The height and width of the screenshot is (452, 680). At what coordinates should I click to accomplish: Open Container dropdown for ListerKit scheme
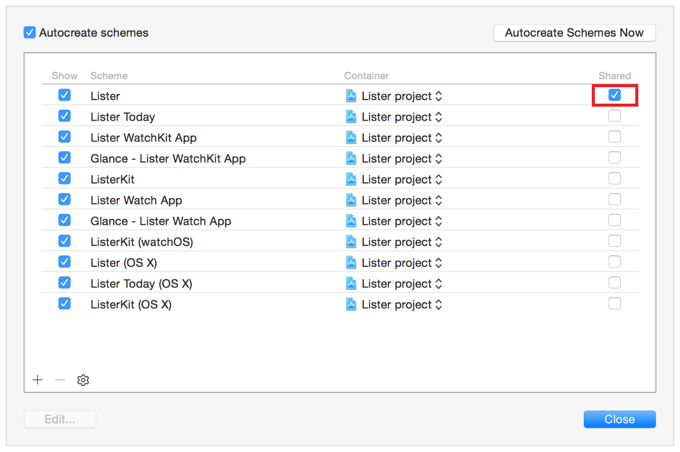(394, 179)
